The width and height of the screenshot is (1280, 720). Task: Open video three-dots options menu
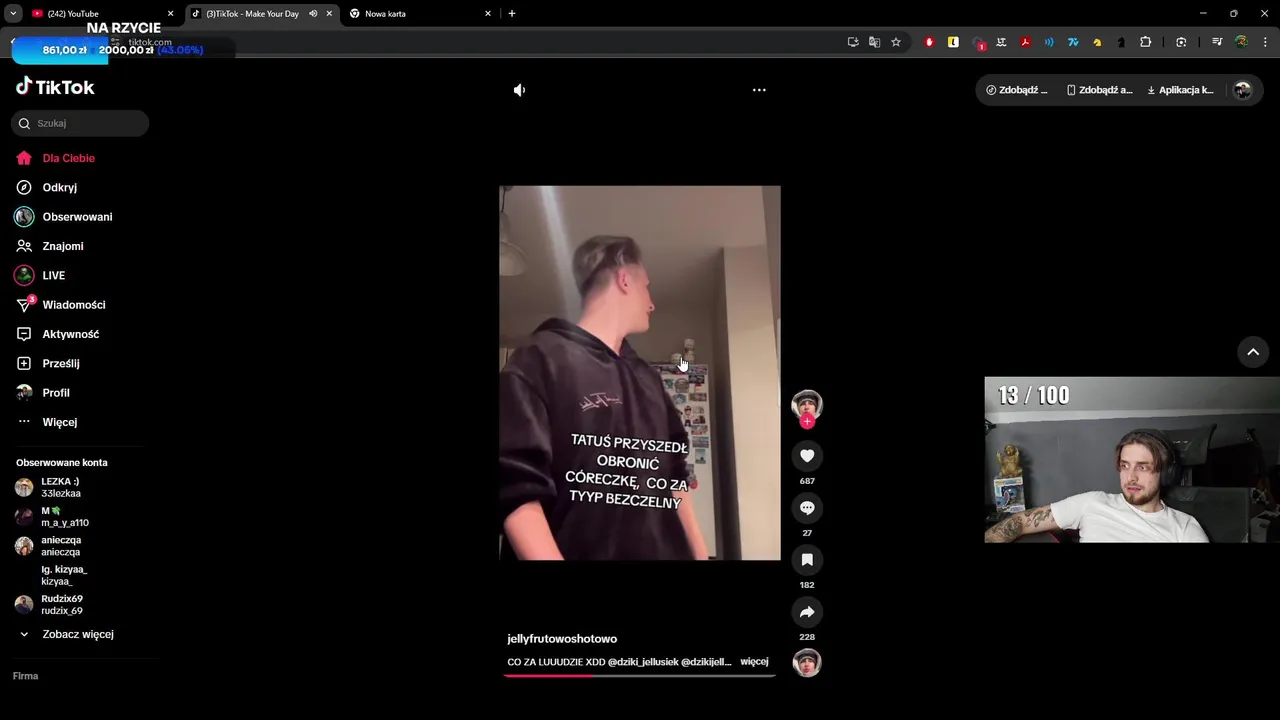(x=759, y=90)
